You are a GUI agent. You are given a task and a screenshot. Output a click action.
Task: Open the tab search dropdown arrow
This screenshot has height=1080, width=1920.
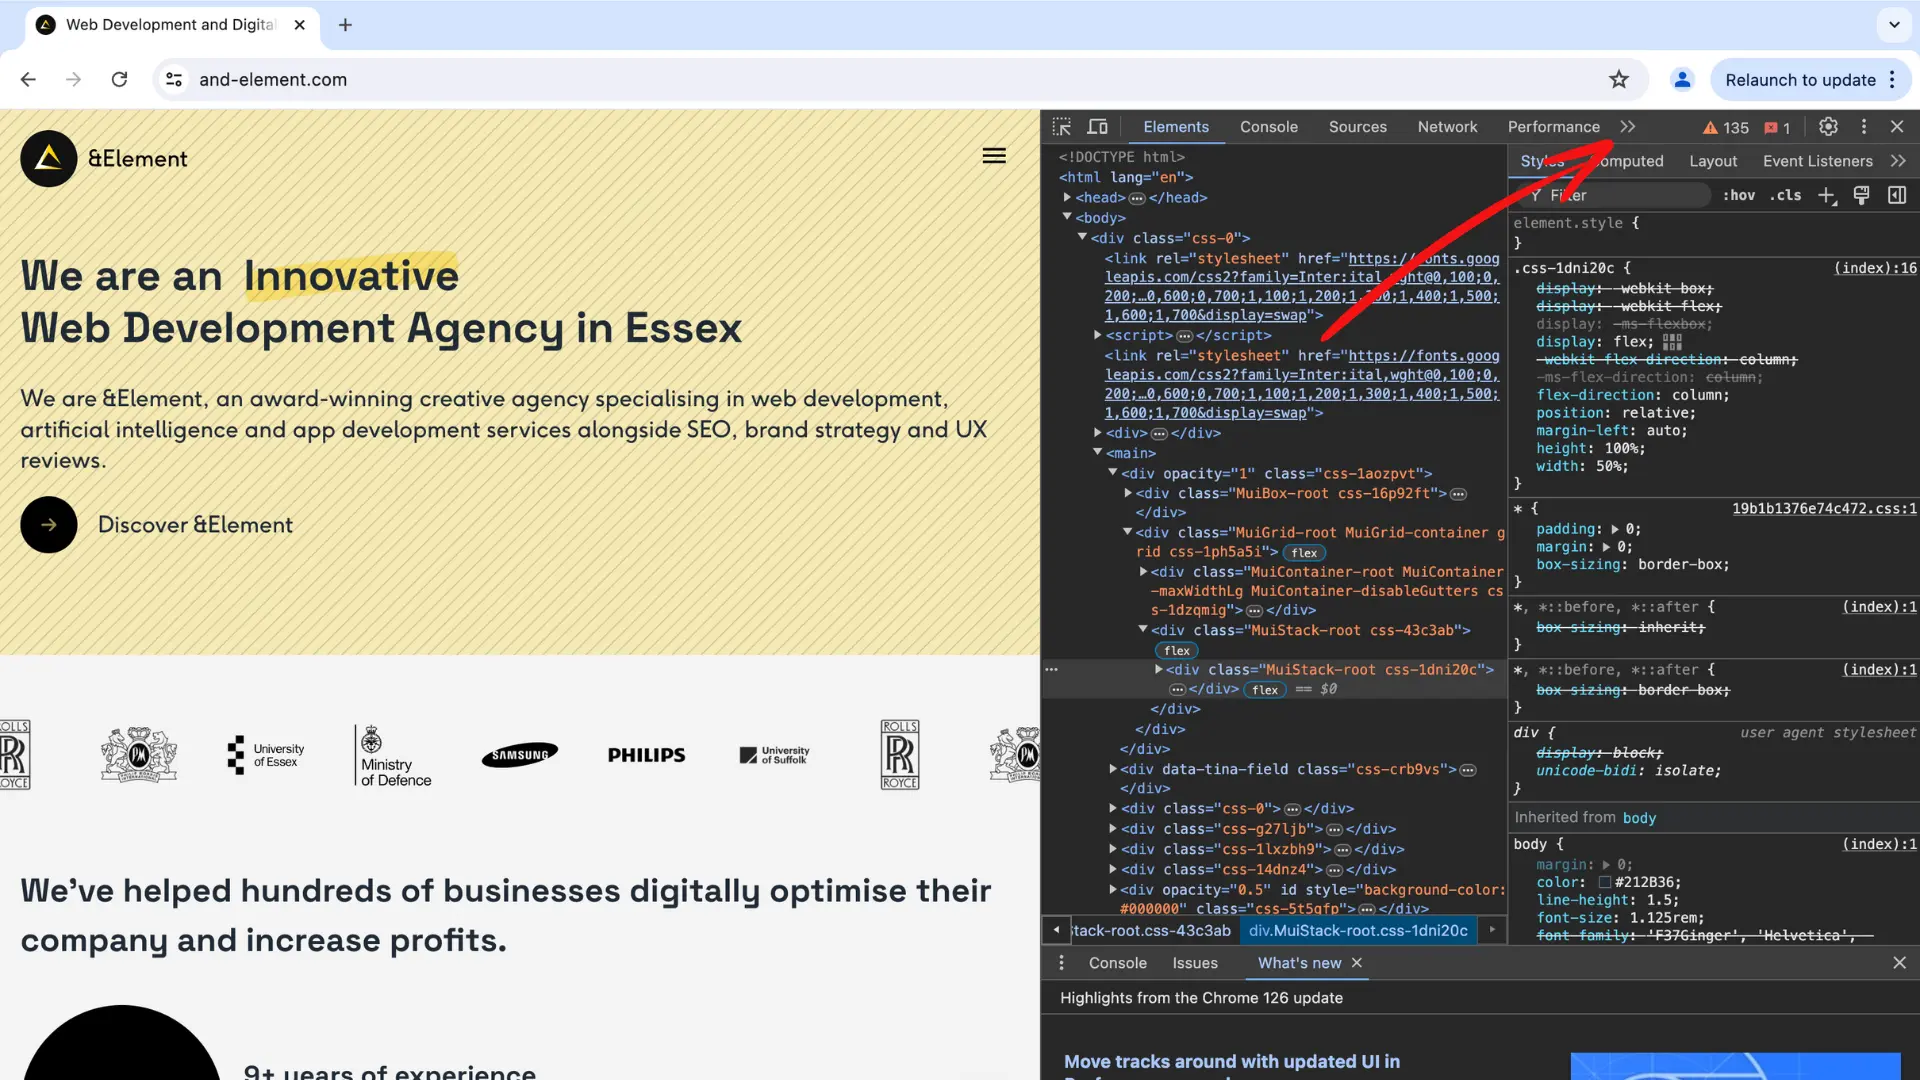(1894, 25)
